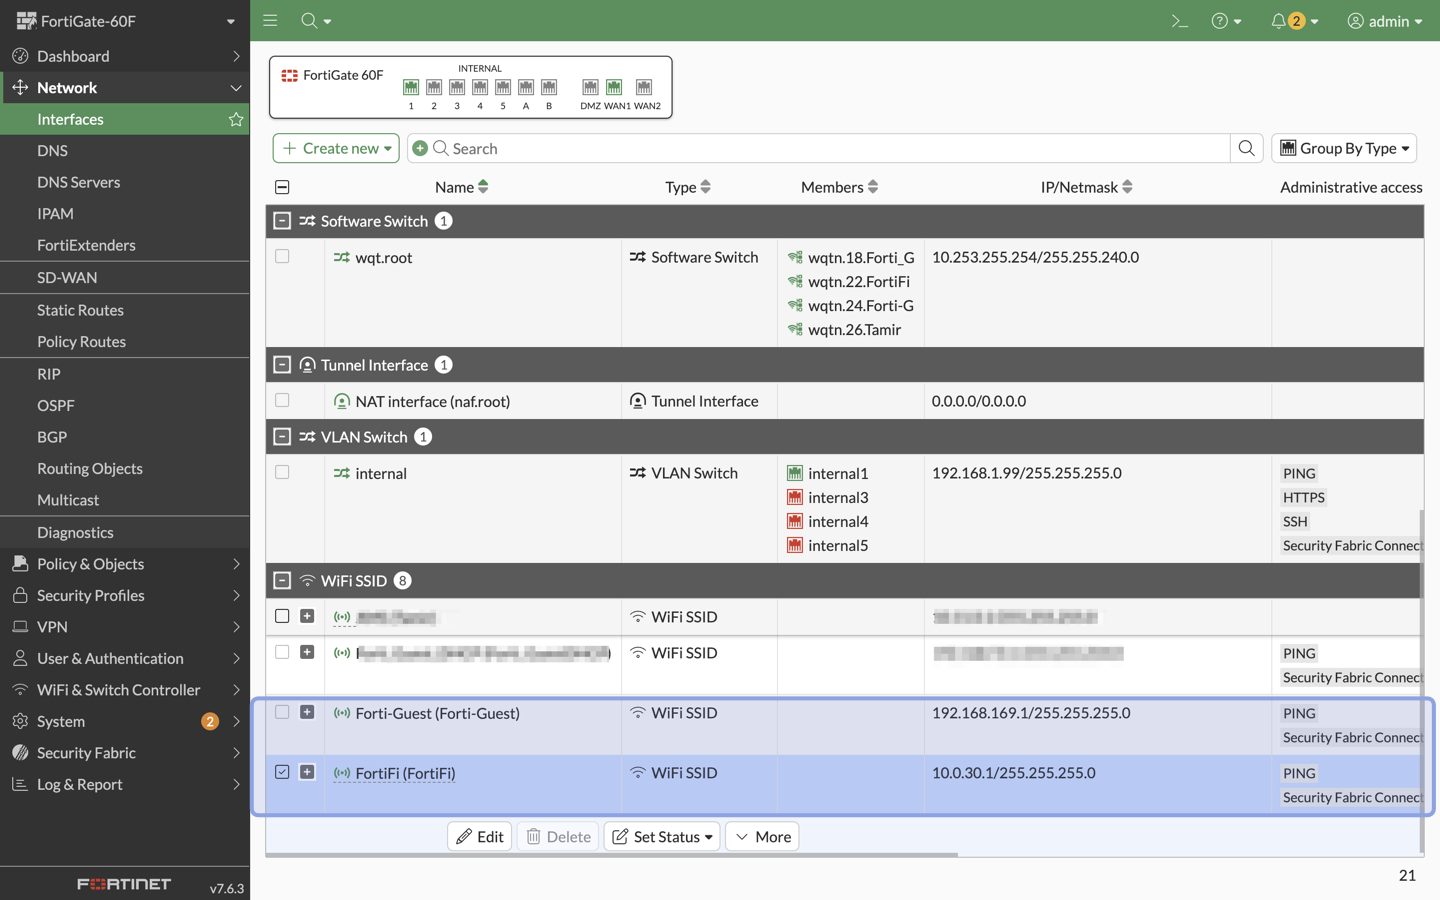Click the search magnifier in the interfaces search bar

(1246, 148)
